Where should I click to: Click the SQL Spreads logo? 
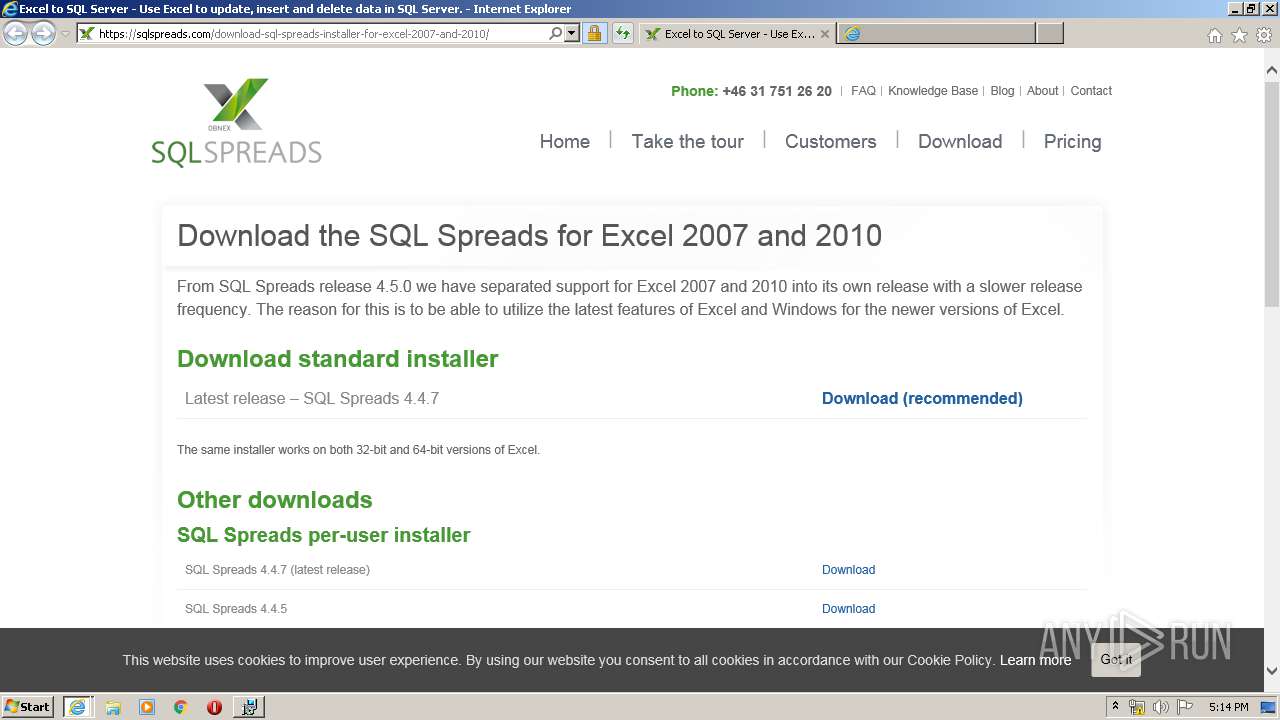click(x=237, y=122)
